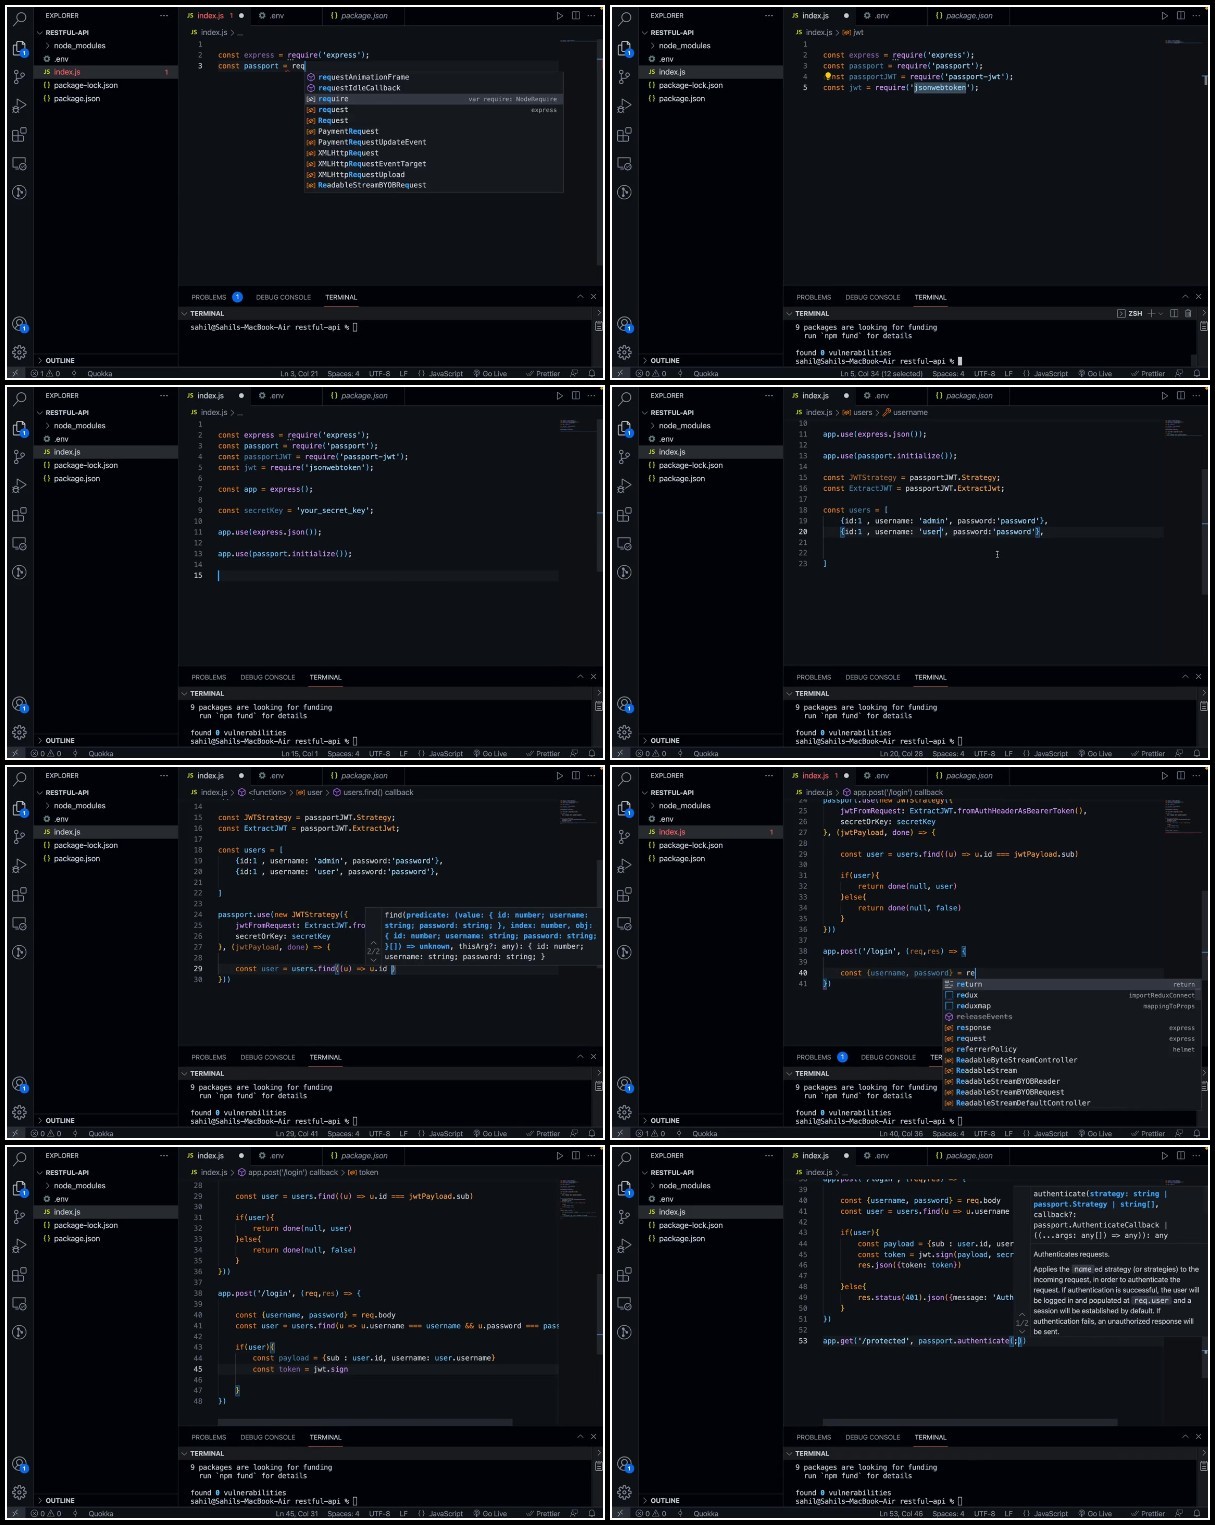This screenshot has height=1525, width=1215.
Task: Click the code minimap in Ln 40 window
Action: pos(1184,815)
